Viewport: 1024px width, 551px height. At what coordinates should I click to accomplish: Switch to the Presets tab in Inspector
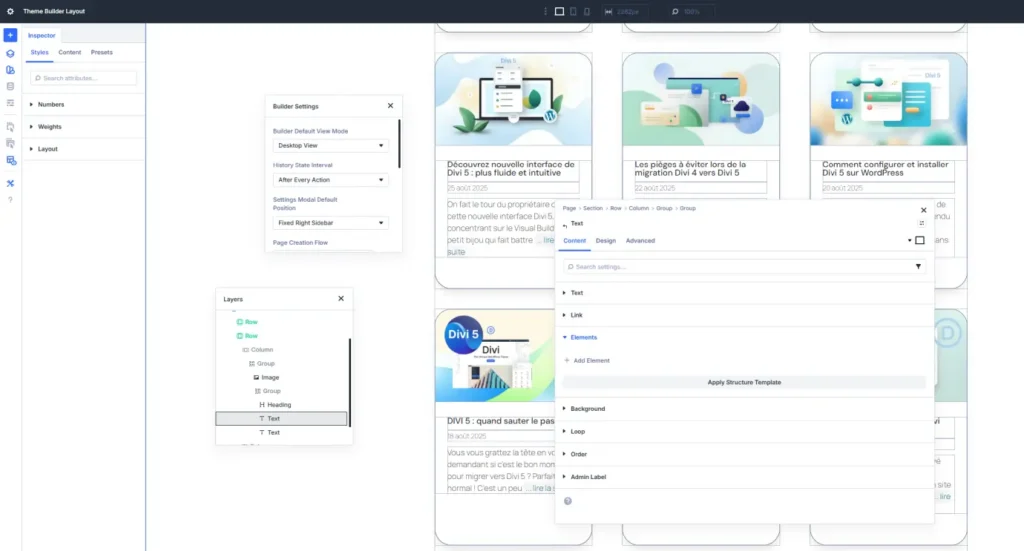click(x=101, y=52)
